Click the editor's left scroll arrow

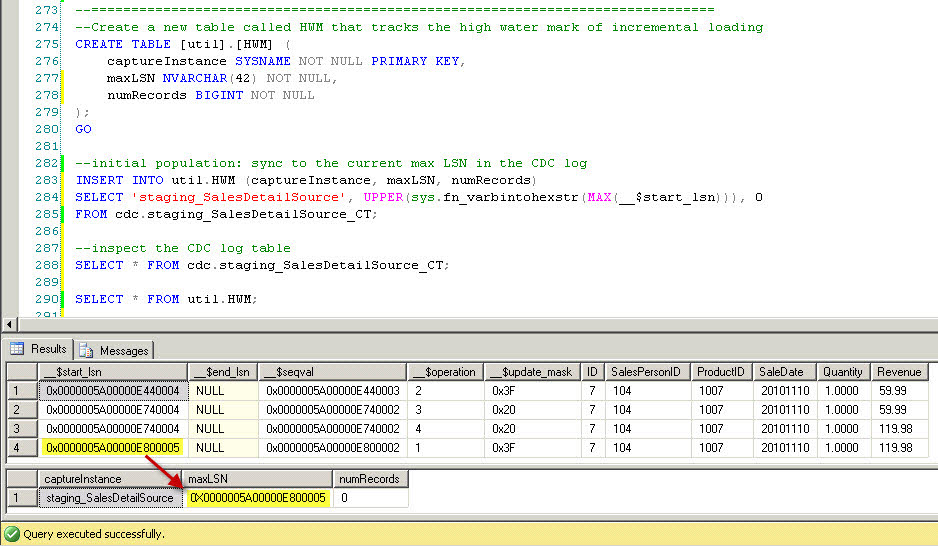tap(10, 325)
